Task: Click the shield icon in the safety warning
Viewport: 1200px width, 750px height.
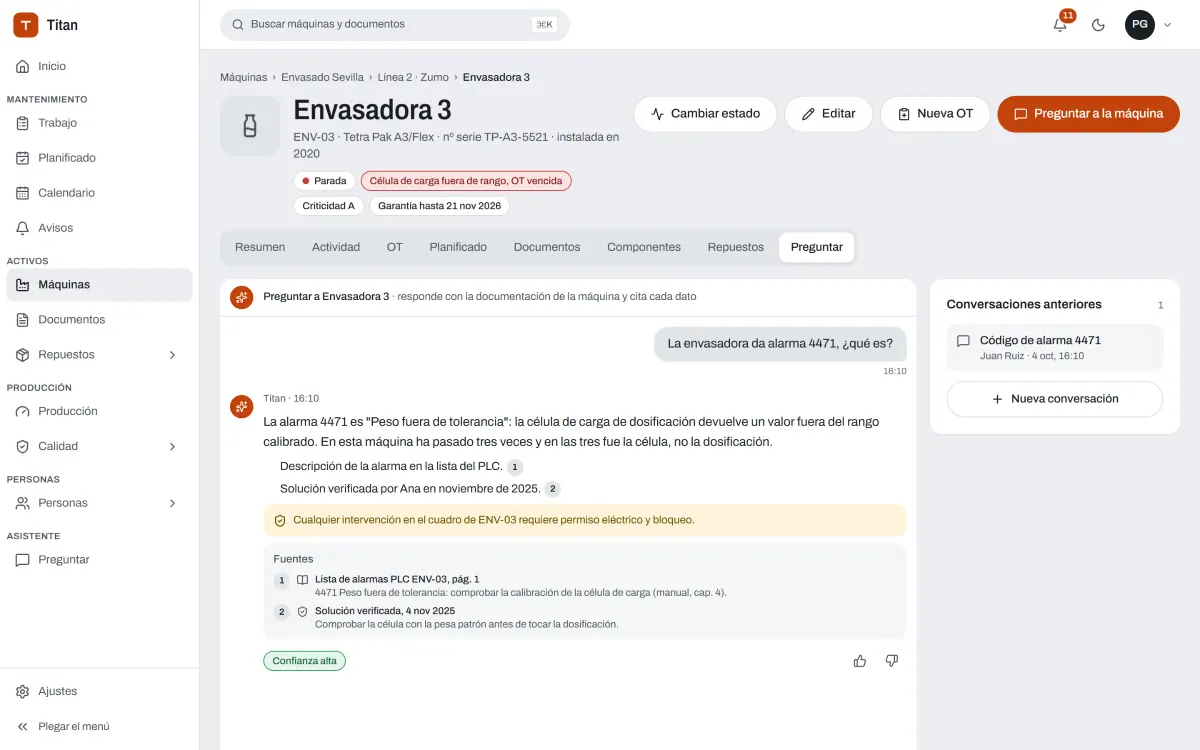Action: coord(280,520)
